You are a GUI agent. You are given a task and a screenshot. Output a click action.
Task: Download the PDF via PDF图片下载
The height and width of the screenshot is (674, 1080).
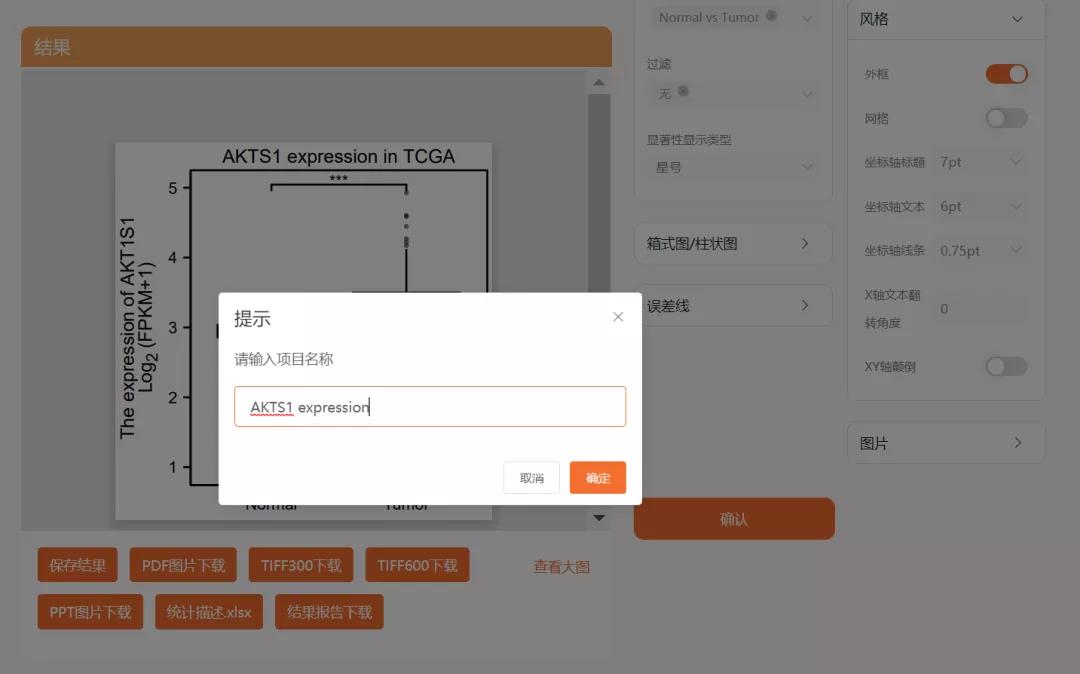[183, 564]
